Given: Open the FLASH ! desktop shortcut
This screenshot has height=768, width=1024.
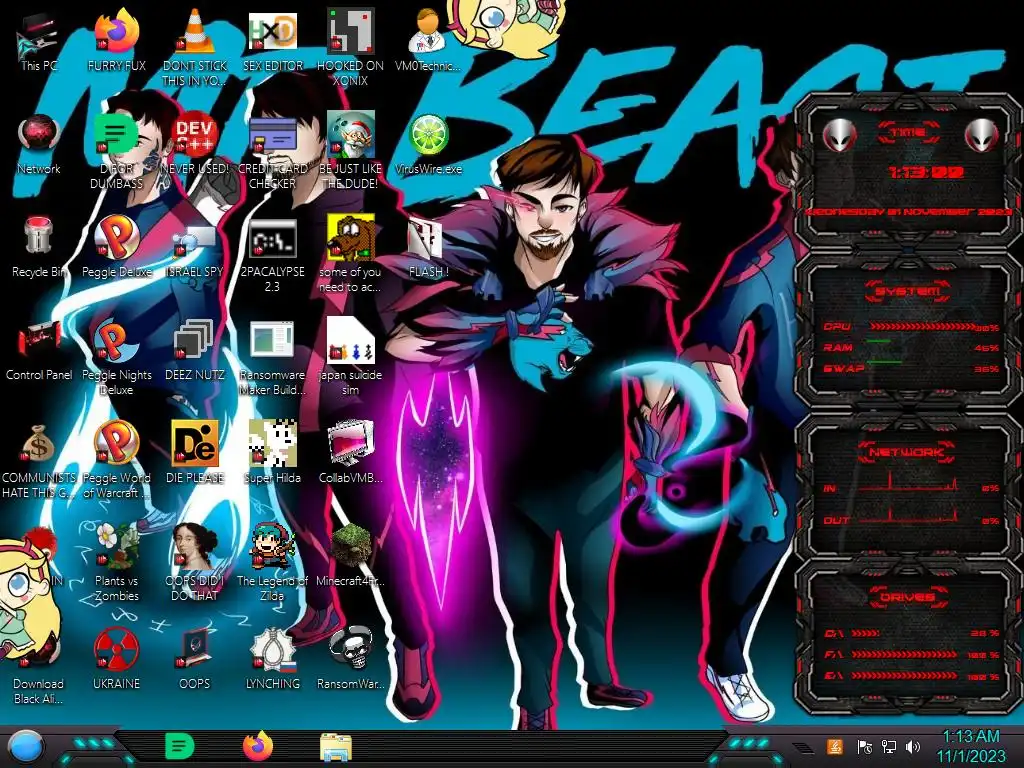Looking at the screenshot, I should tap(428, 247).
